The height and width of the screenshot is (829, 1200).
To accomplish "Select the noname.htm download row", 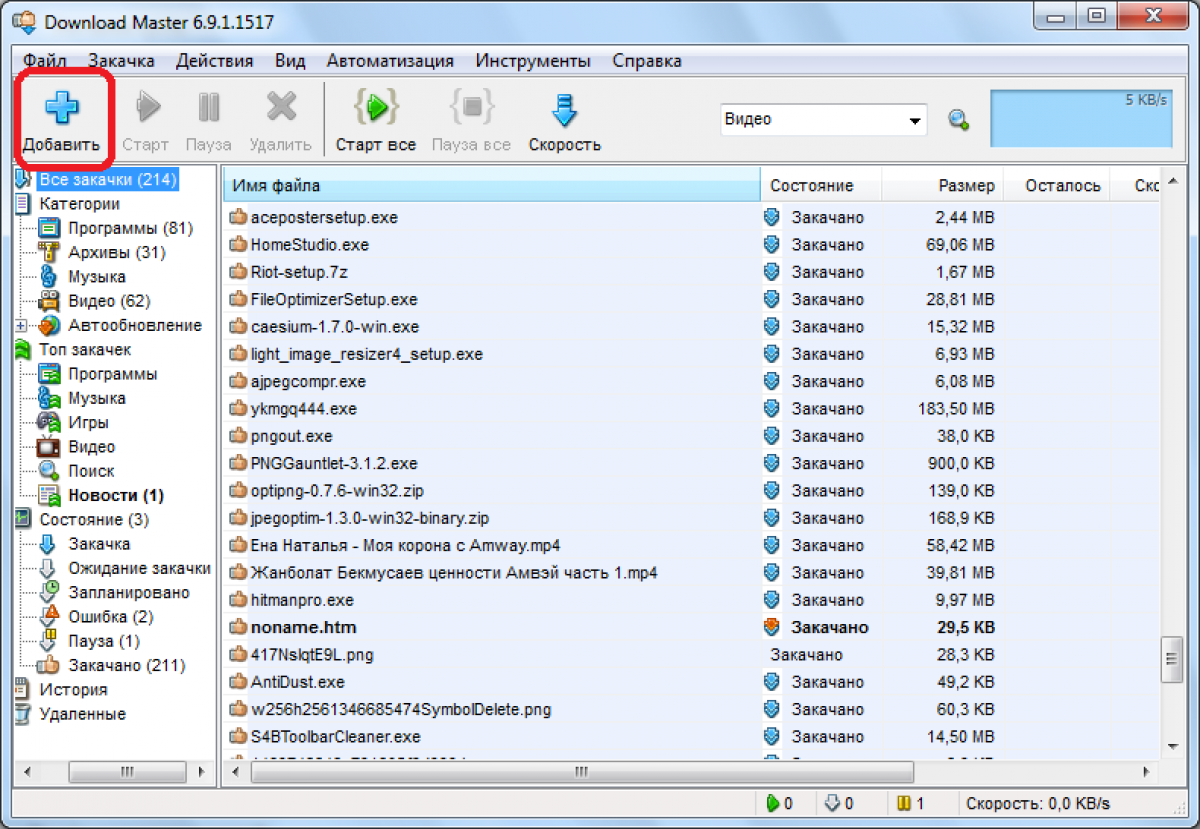I will 303,627.
